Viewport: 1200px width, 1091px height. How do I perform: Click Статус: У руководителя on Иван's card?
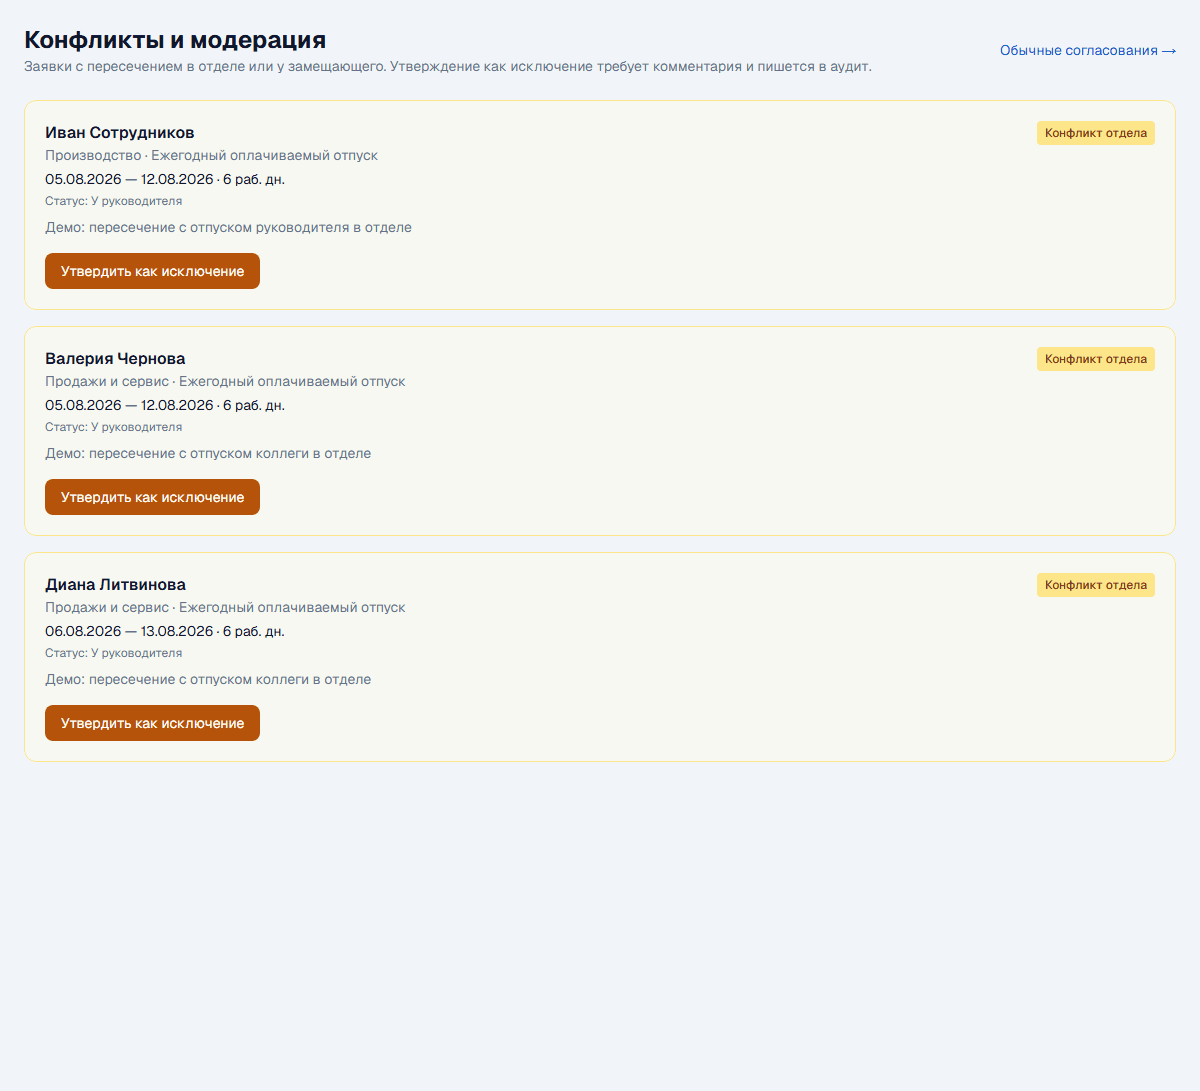click(x=113, y=201)
